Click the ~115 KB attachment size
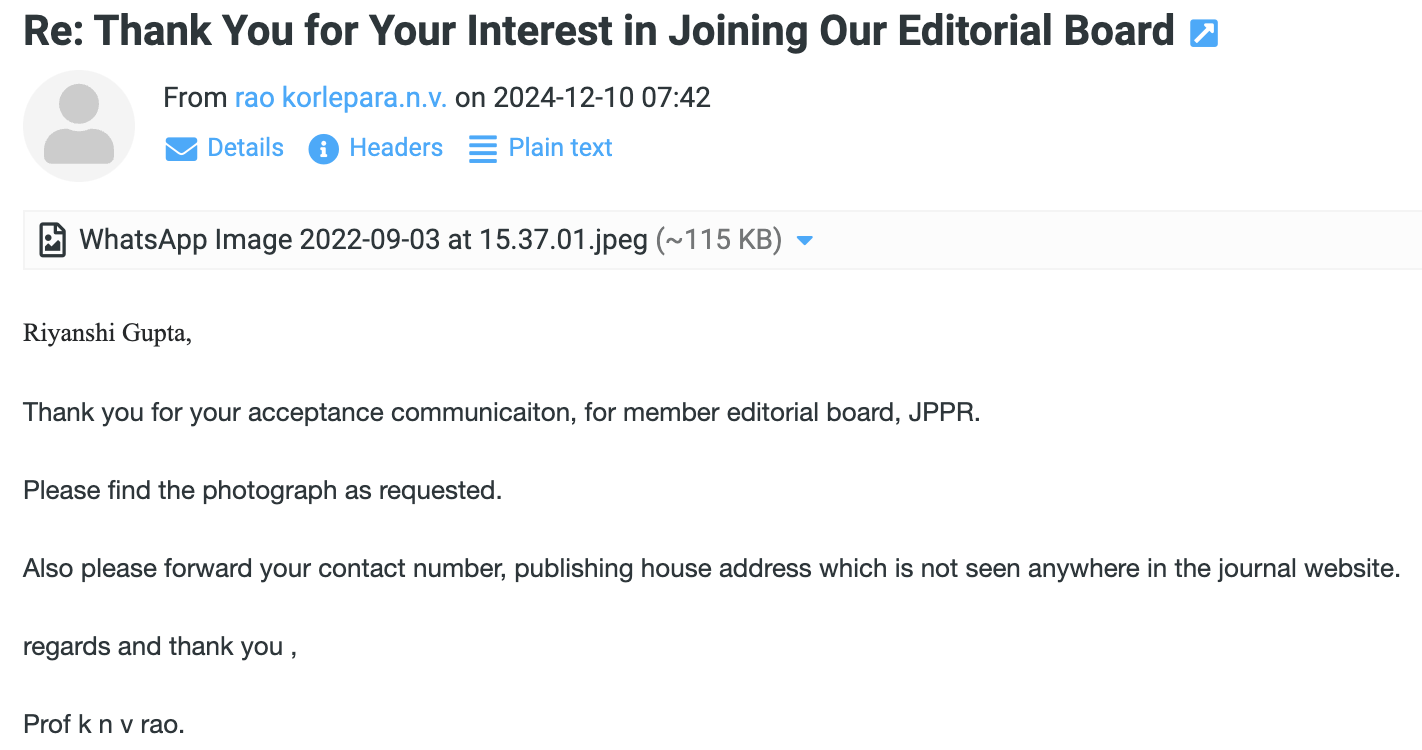This screenshot has height=750, width=1422. 718,240
